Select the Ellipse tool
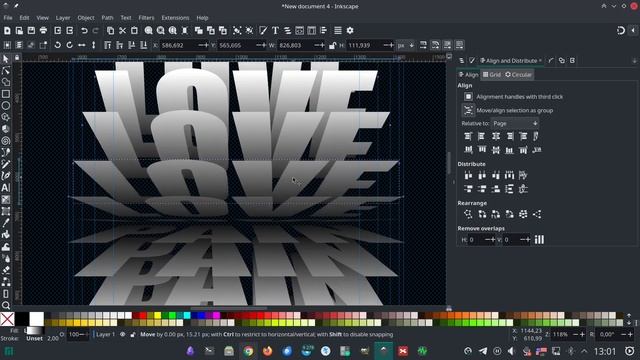 tap(6, 106)
